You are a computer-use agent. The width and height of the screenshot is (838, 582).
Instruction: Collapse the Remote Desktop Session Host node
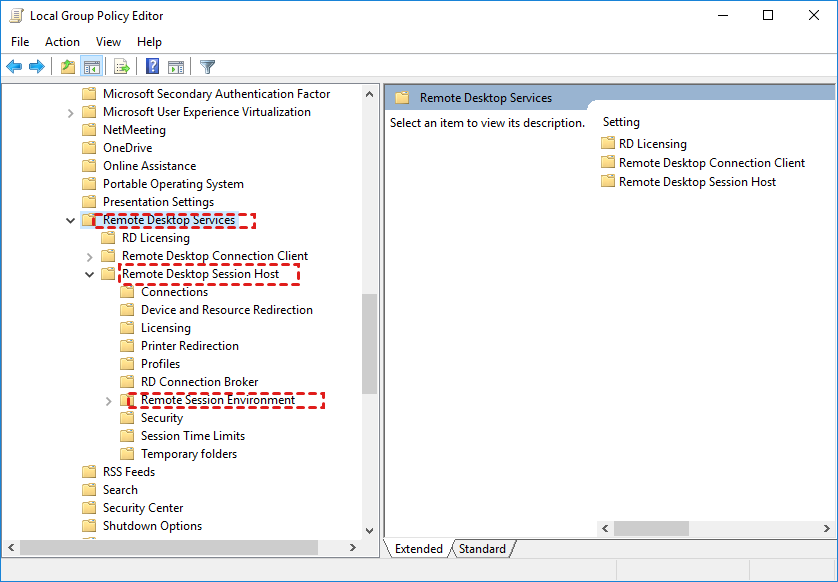point(89,274)
